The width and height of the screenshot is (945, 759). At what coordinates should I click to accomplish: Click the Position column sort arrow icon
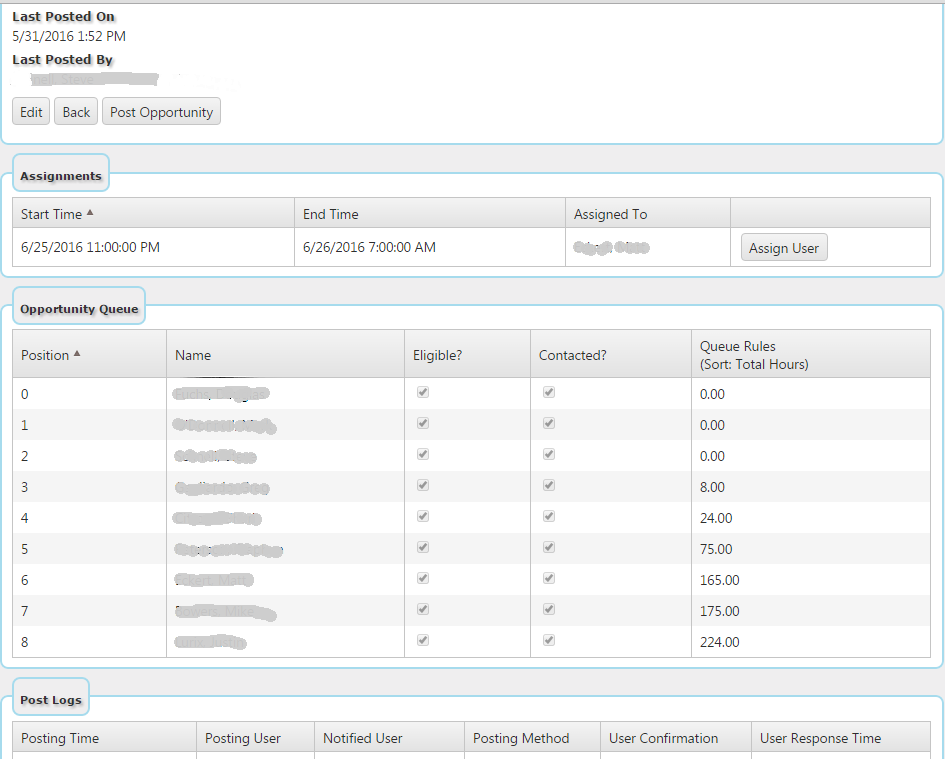tap(77, 353)
